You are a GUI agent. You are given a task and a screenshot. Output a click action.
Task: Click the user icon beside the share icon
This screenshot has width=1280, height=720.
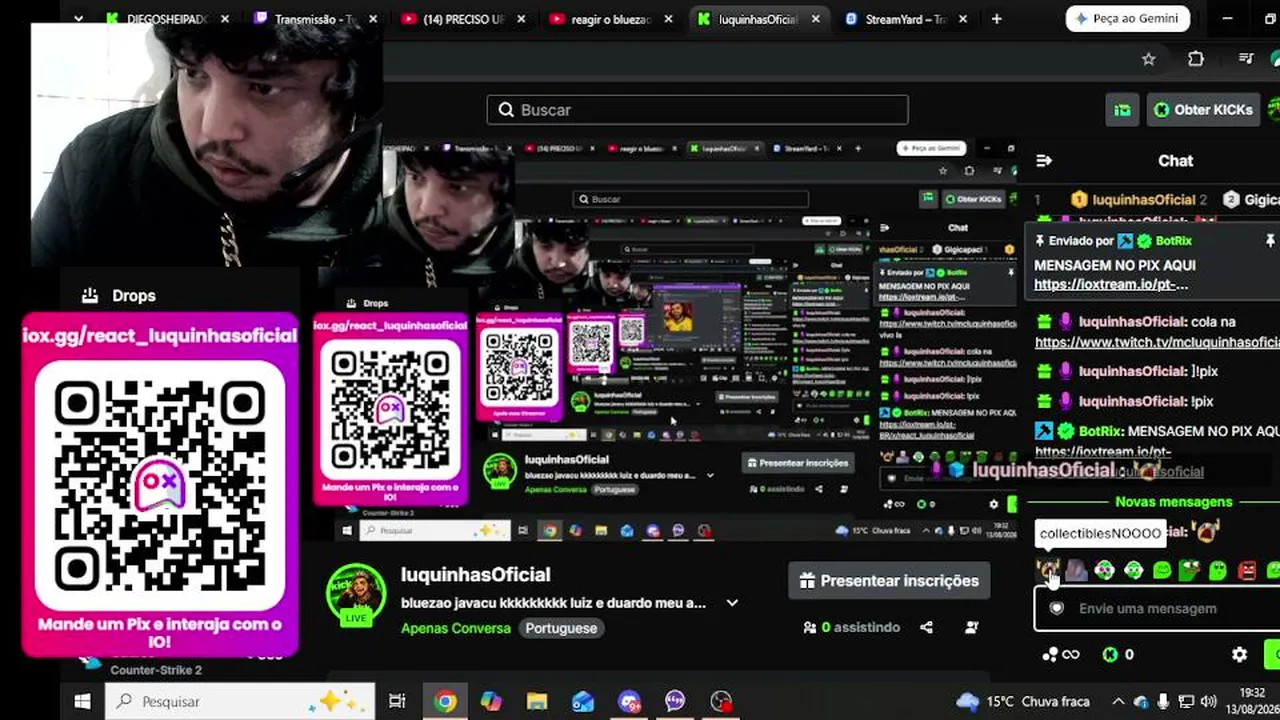coord(972,628)
